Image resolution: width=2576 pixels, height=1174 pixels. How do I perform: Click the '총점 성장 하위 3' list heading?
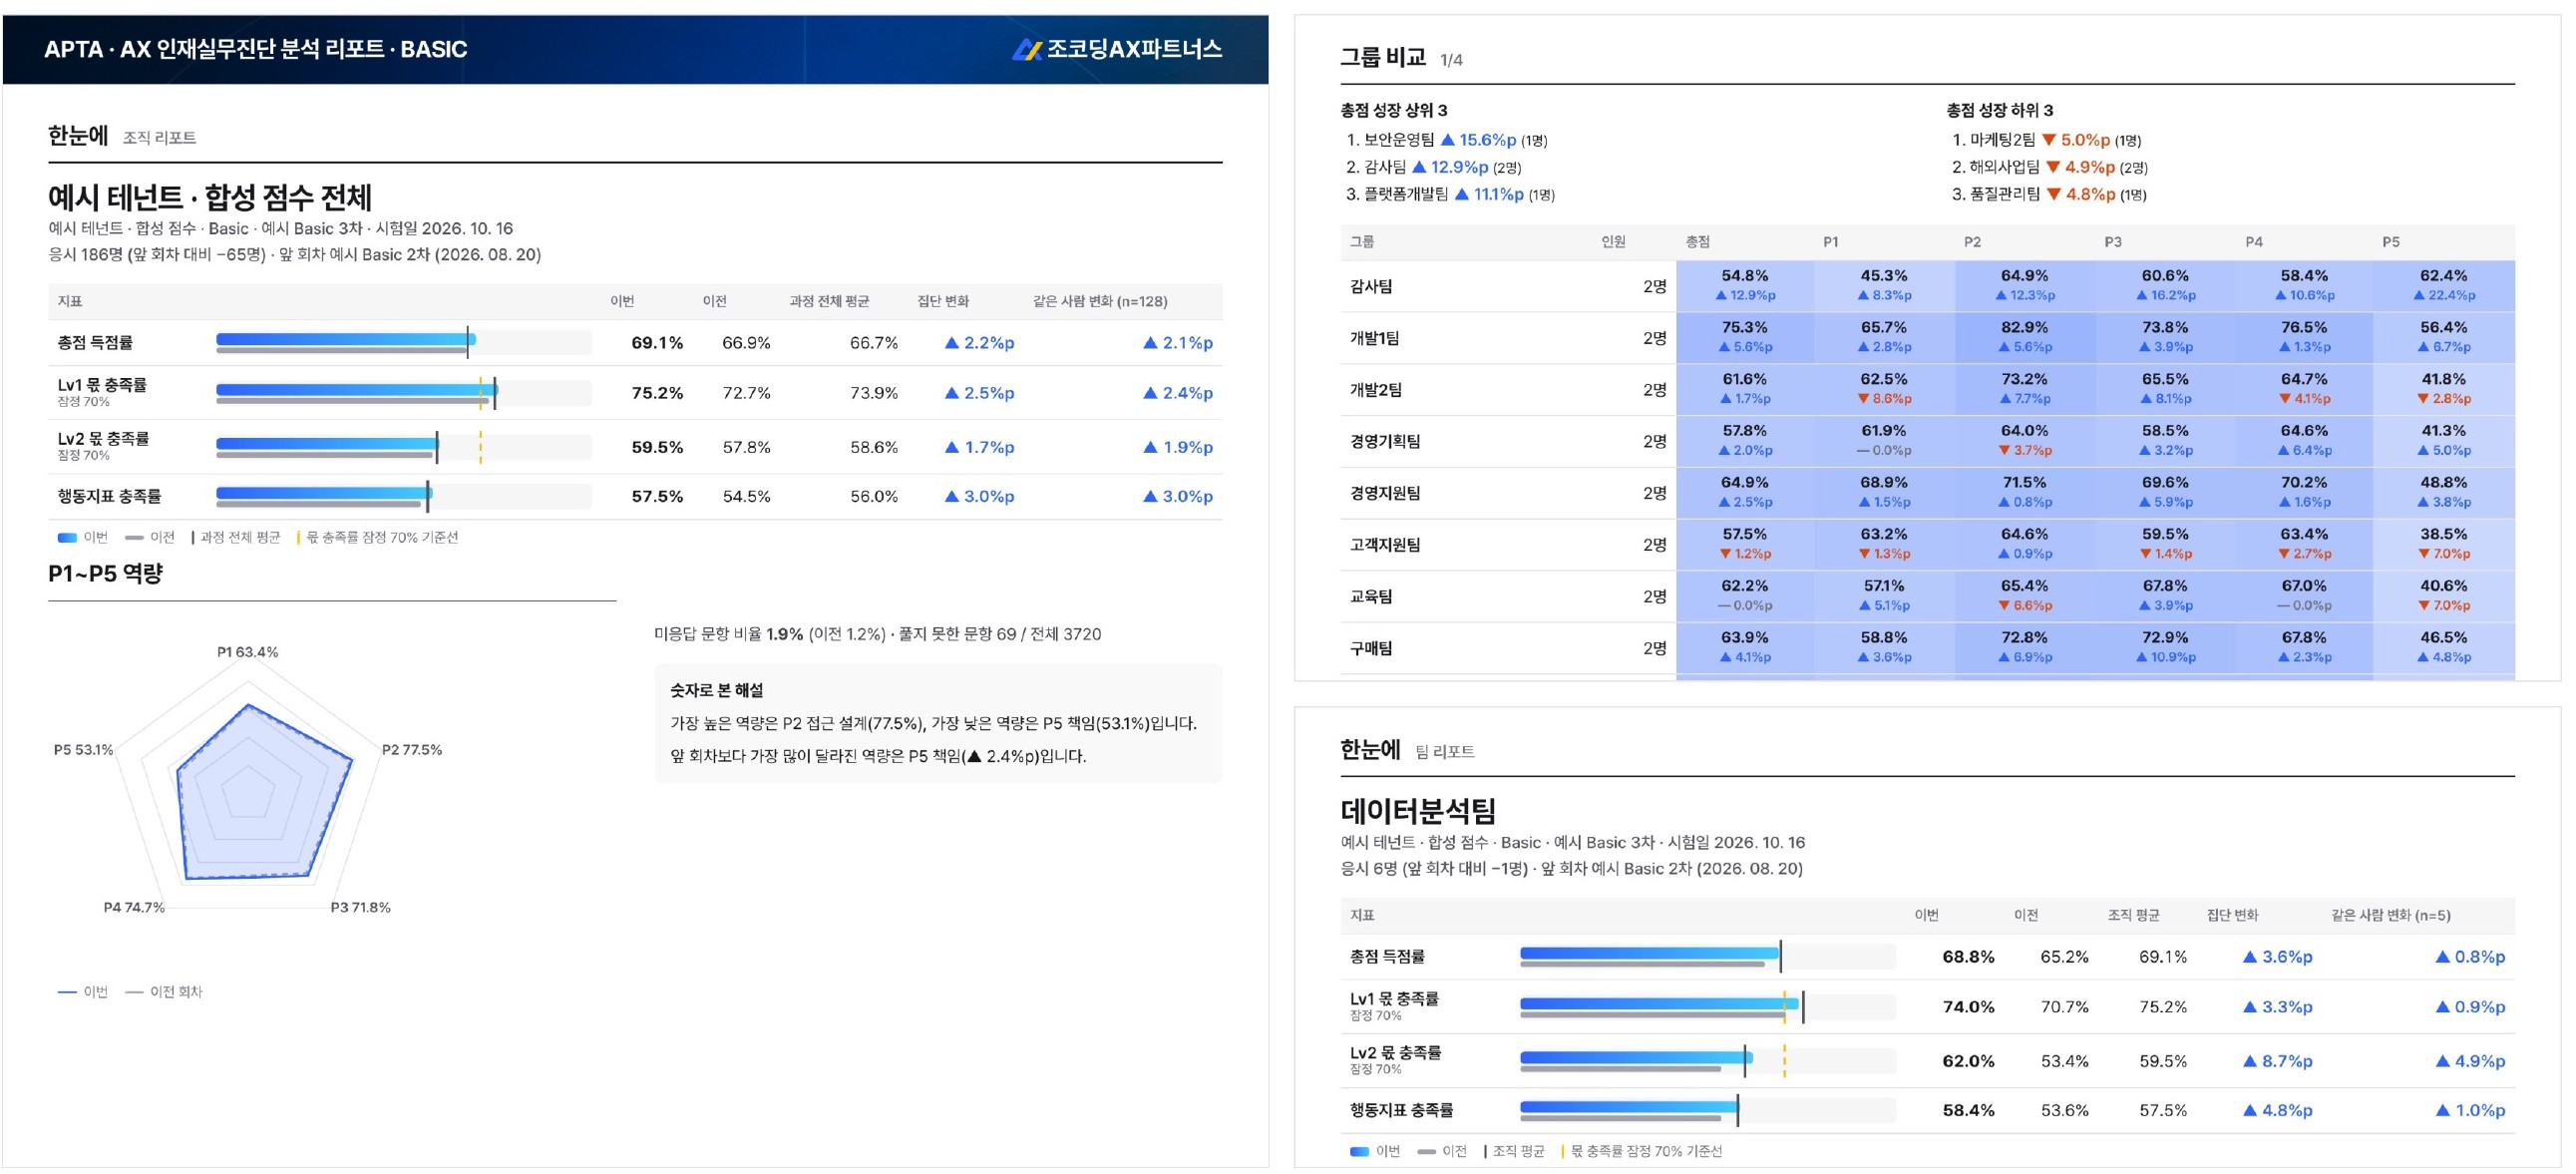pos(1999,110)
